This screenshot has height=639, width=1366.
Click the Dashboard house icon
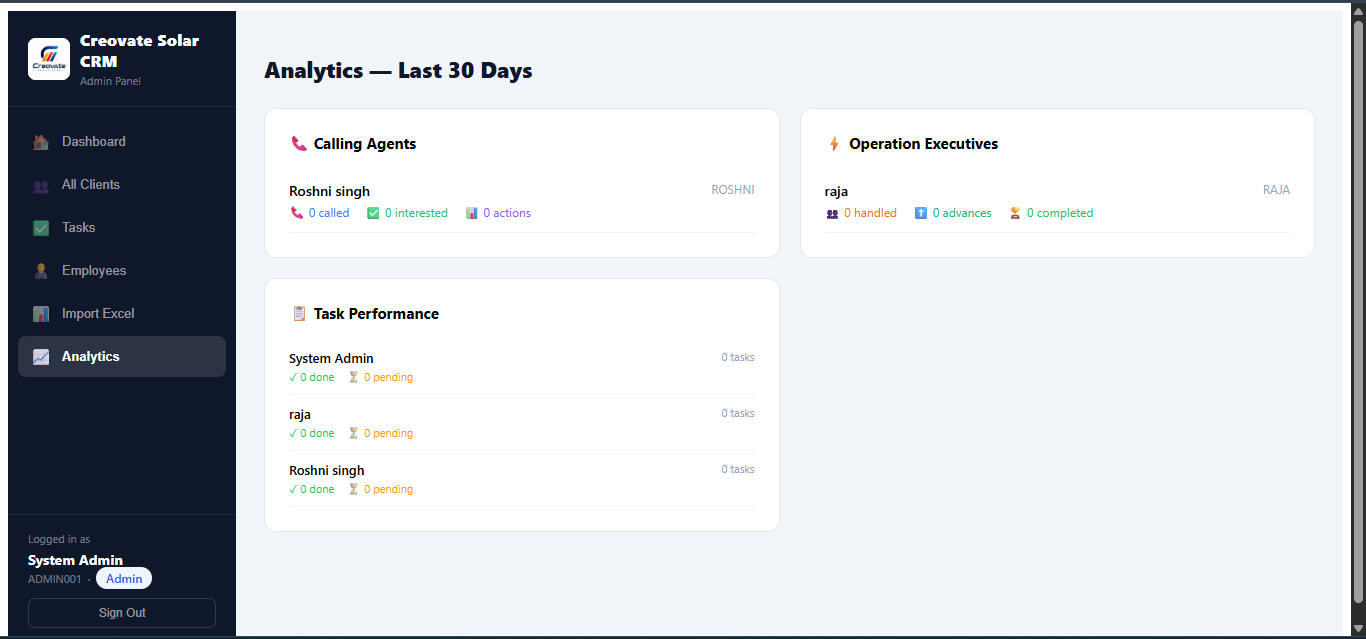pyautogui.click(x=41, y=142)
